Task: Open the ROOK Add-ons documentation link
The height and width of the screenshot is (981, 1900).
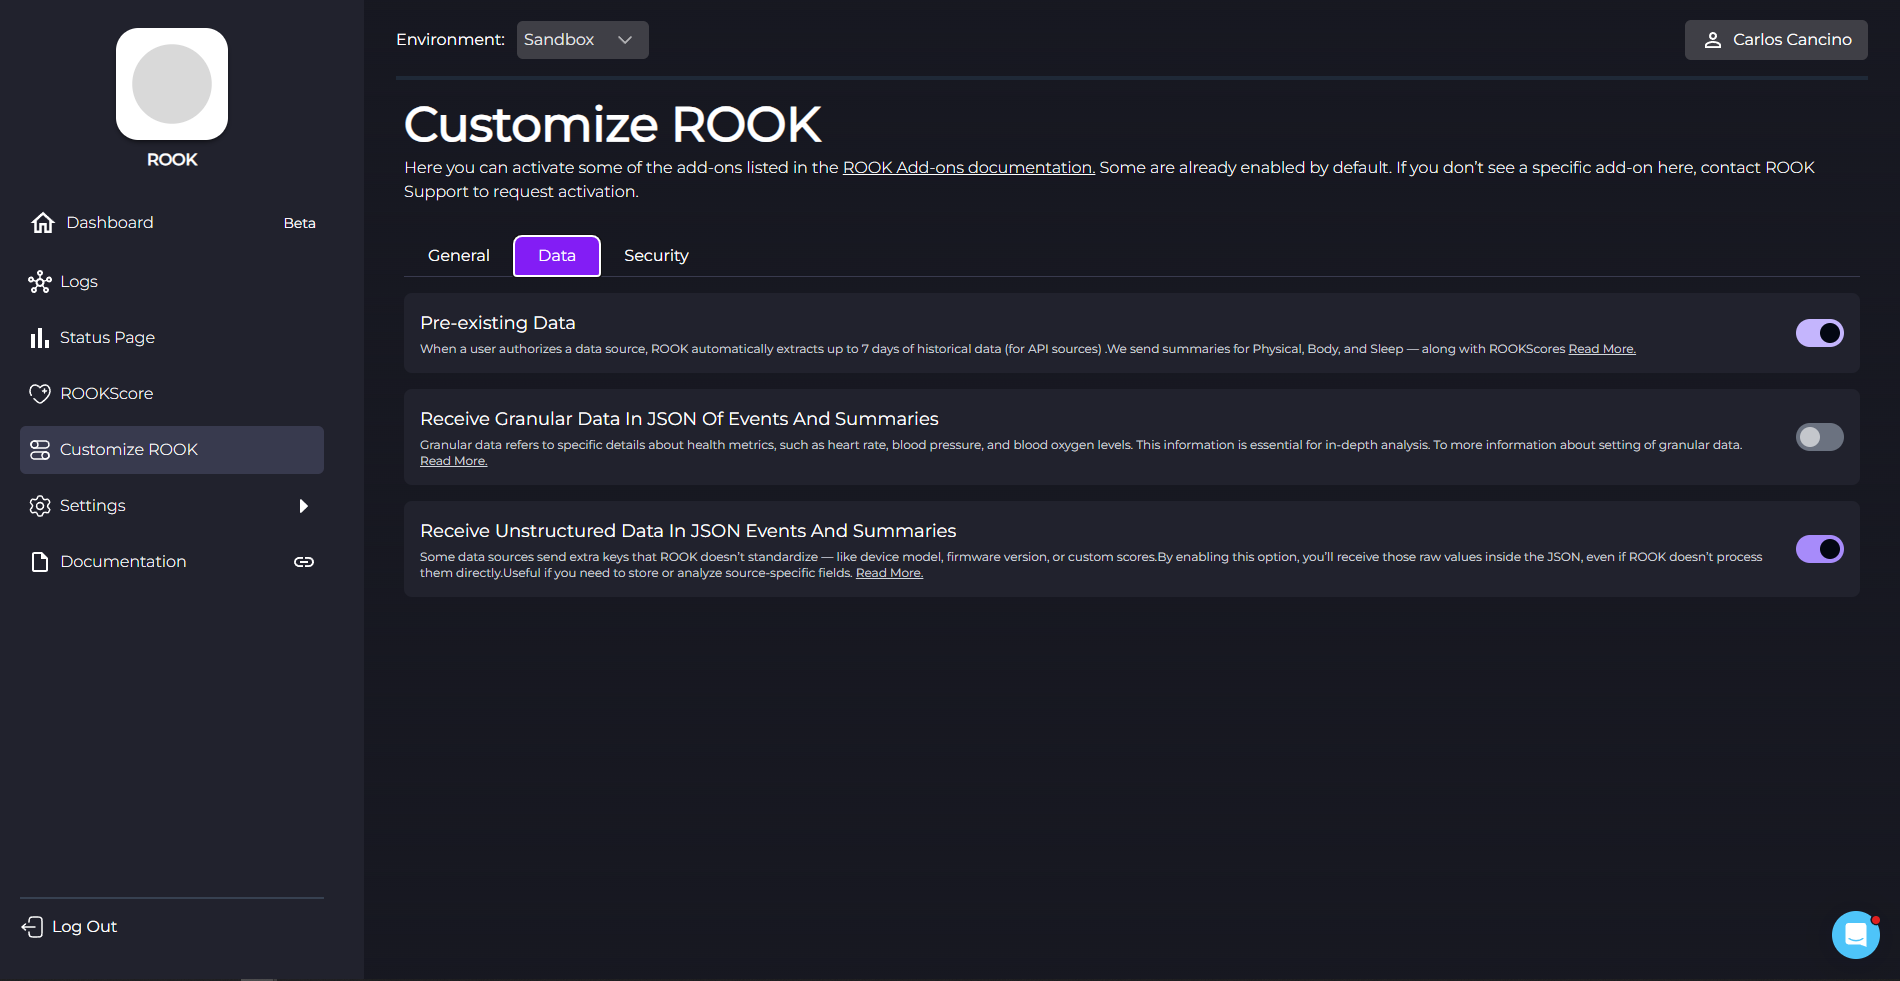Action: point(968,168)
